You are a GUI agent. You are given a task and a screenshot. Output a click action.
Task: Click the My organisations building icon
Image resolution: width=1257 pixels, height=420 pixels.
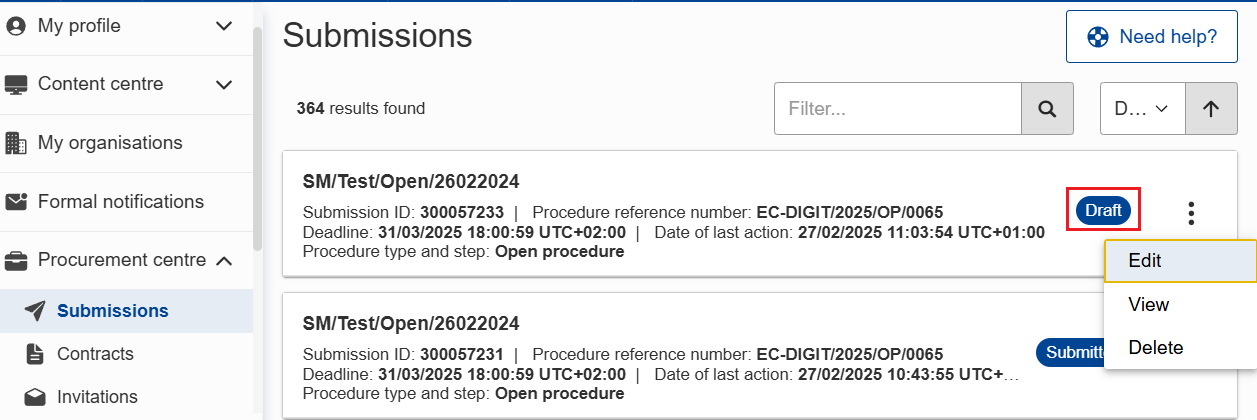click(x=16, y=143)
